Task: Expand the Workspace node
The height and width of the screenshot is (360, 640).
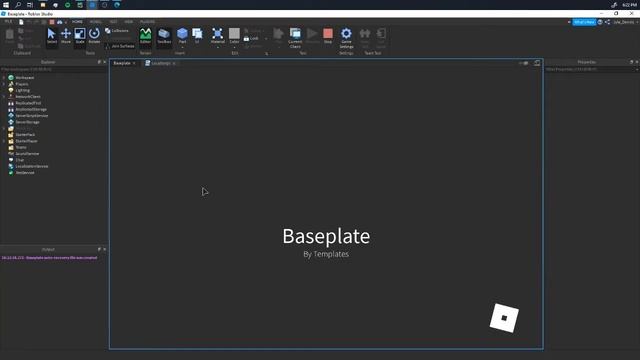Action: pyautogui.click(x=4, y=78)
